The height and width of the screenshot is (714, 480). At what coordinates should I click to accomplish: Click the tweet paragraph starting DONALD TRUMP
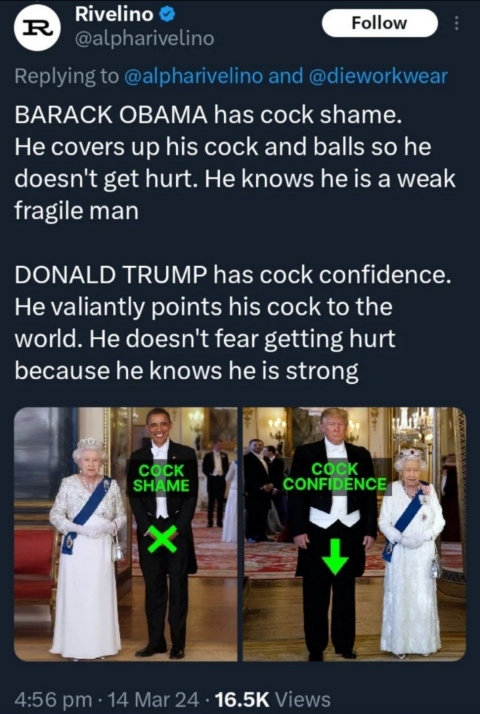click(233, 323)
